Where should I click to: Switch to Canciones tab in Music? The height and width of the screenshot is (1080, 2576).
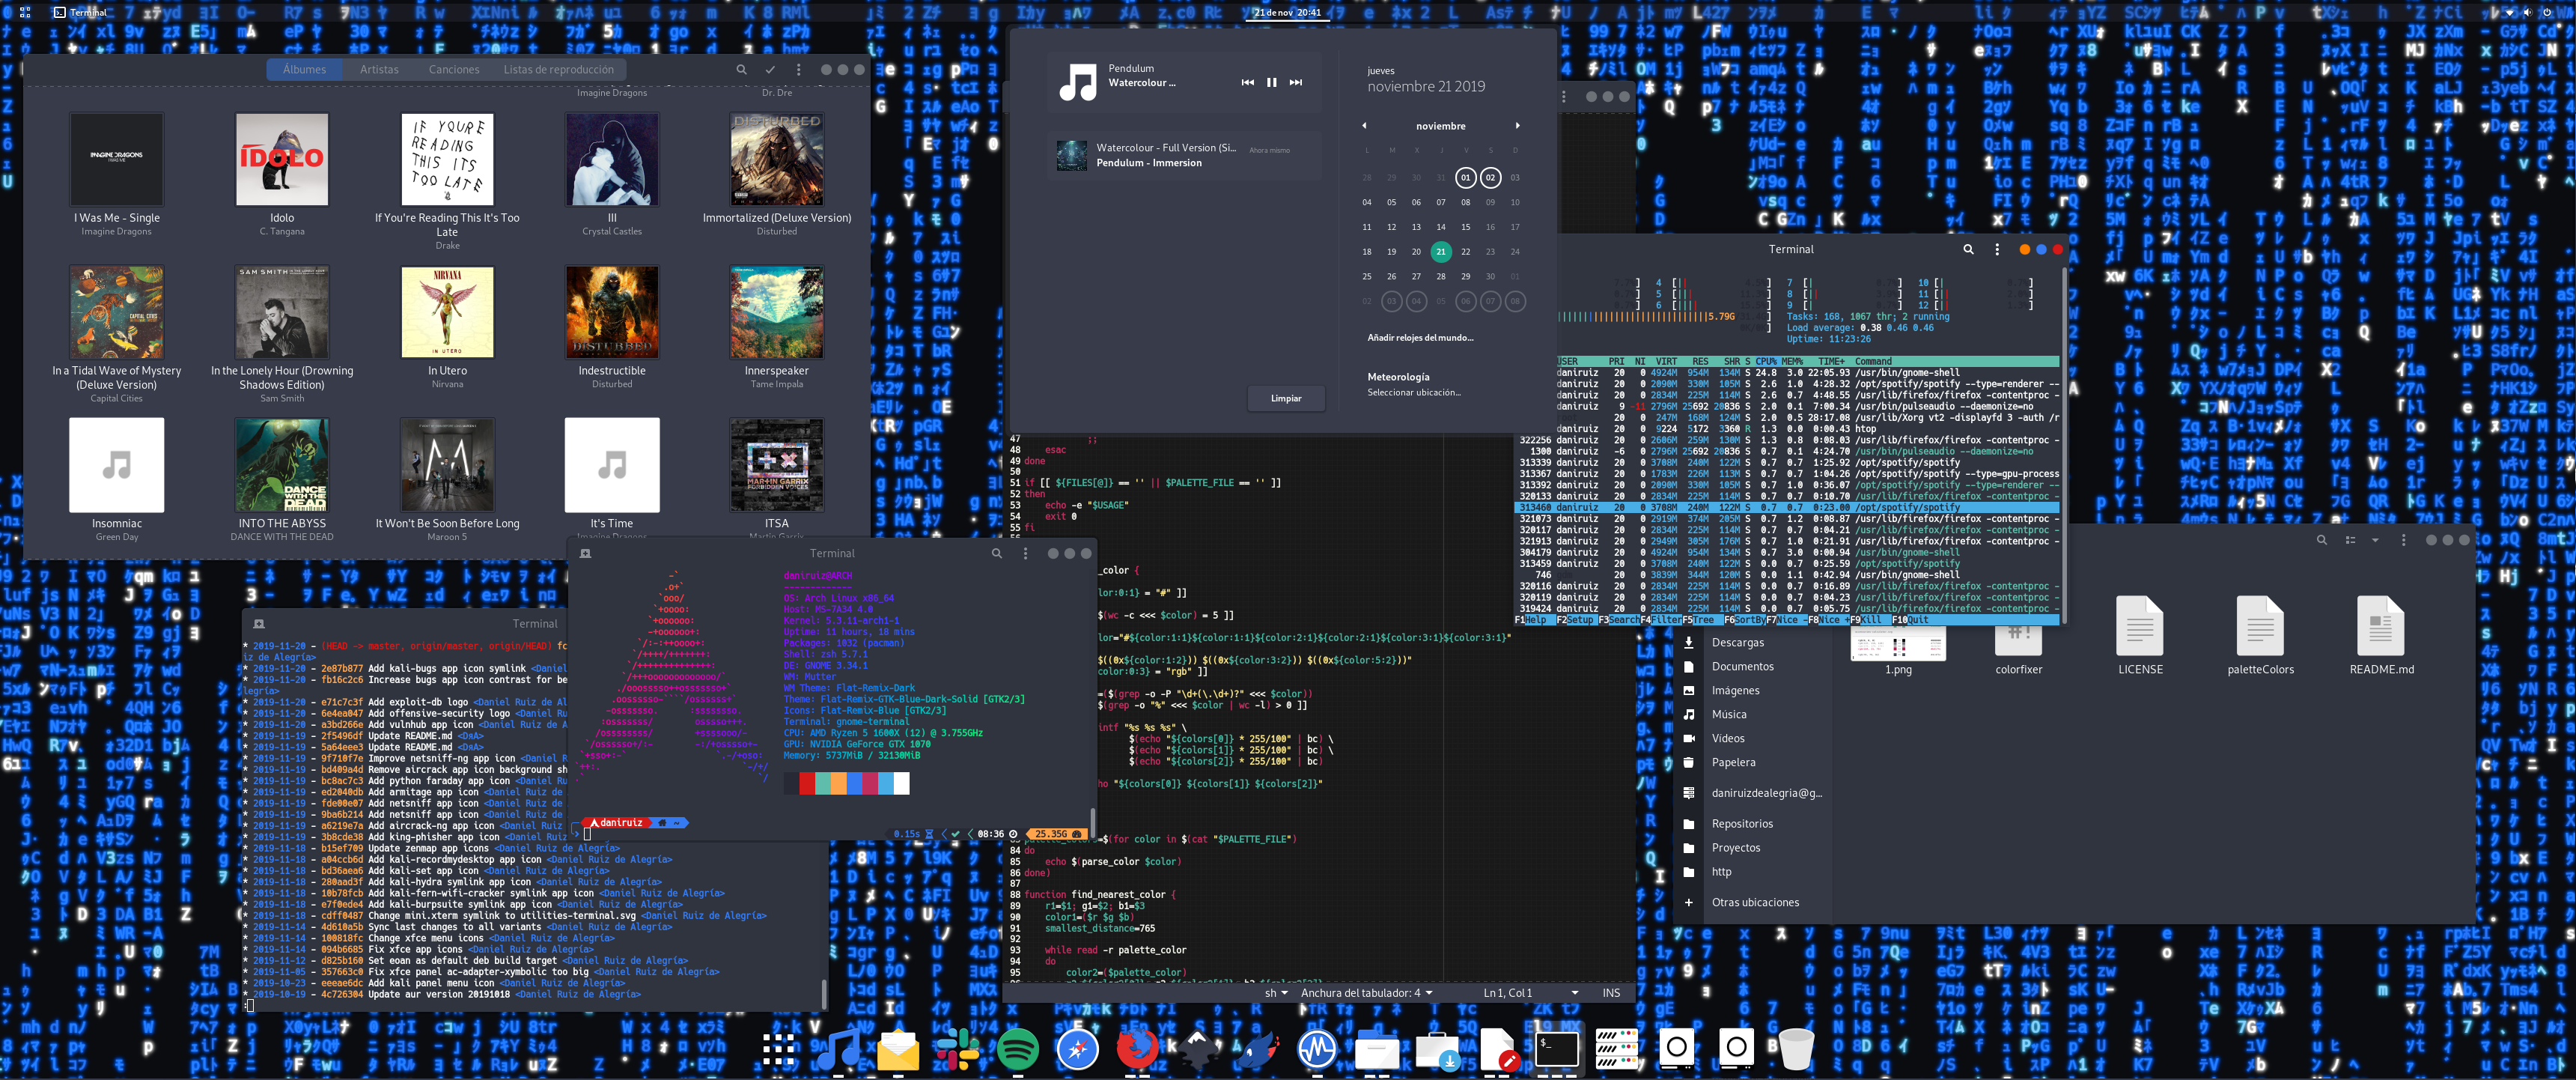454,70
